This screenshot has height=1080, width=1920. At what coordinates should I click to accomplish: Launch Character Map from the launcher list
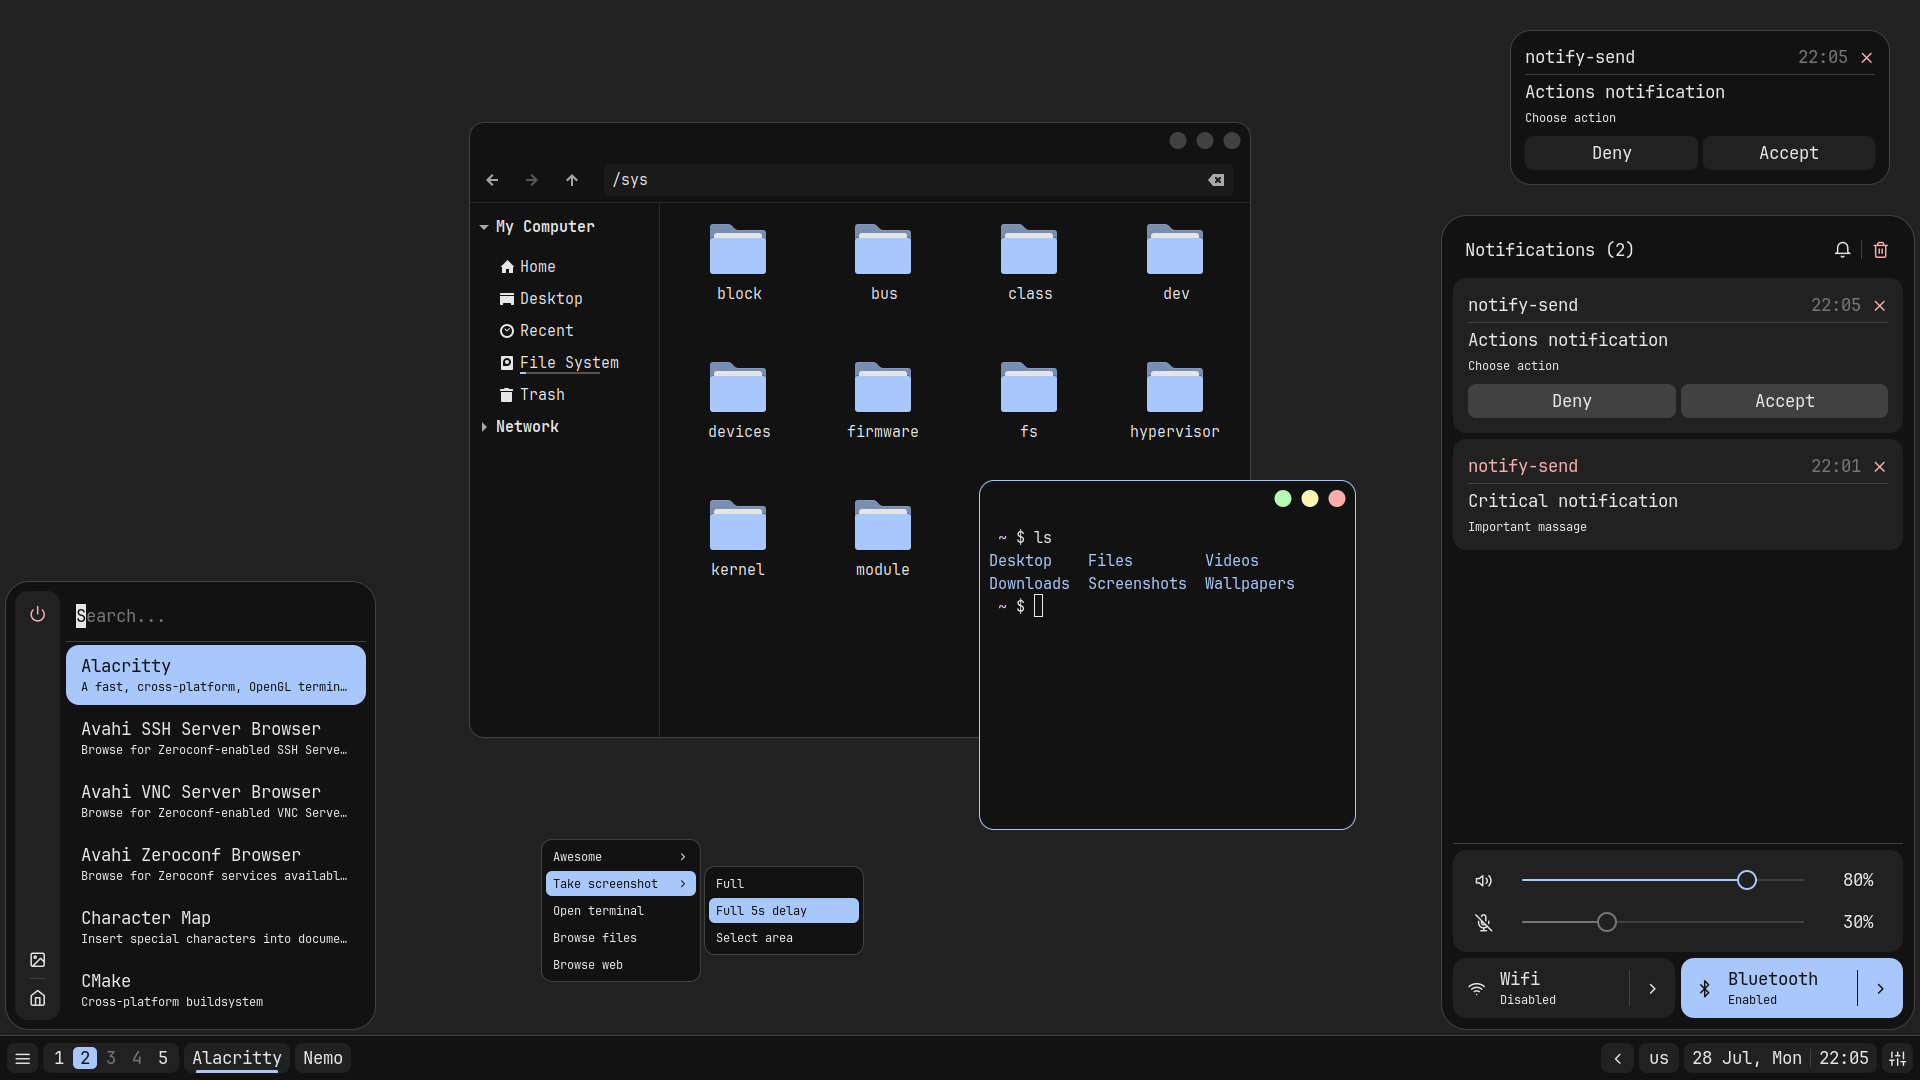pos(216,927)
